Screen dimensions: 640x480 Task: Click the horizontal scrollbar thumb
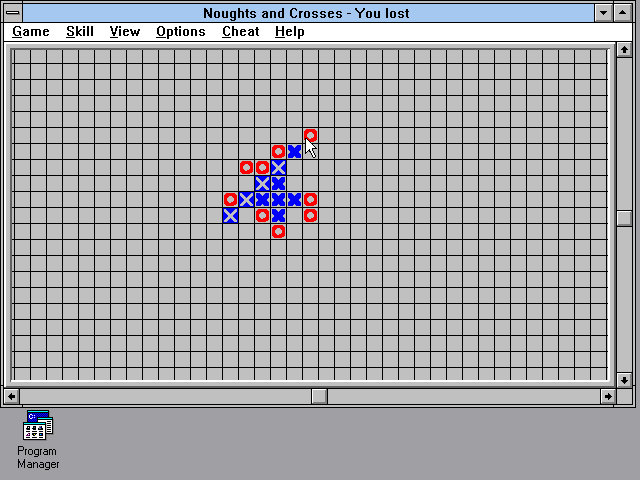click(x=319, y=396)
